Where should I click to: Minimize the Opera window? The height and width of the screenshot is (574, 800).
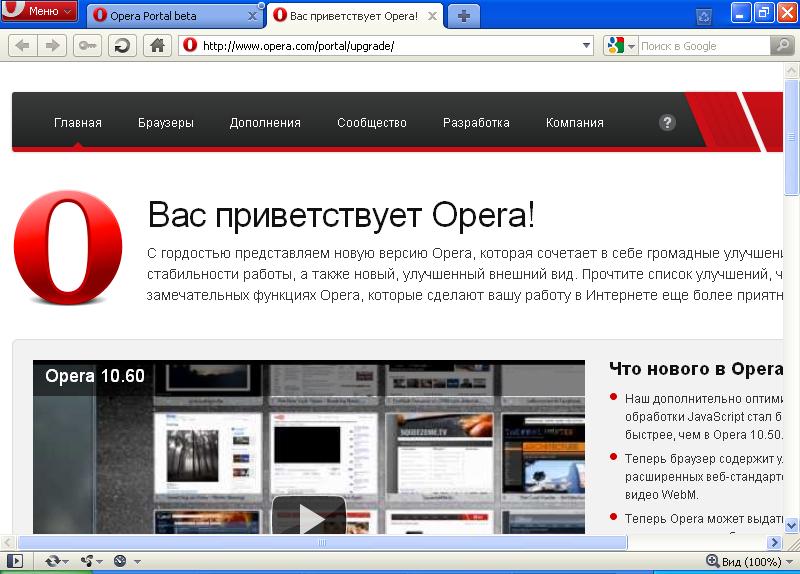[740, 13]
